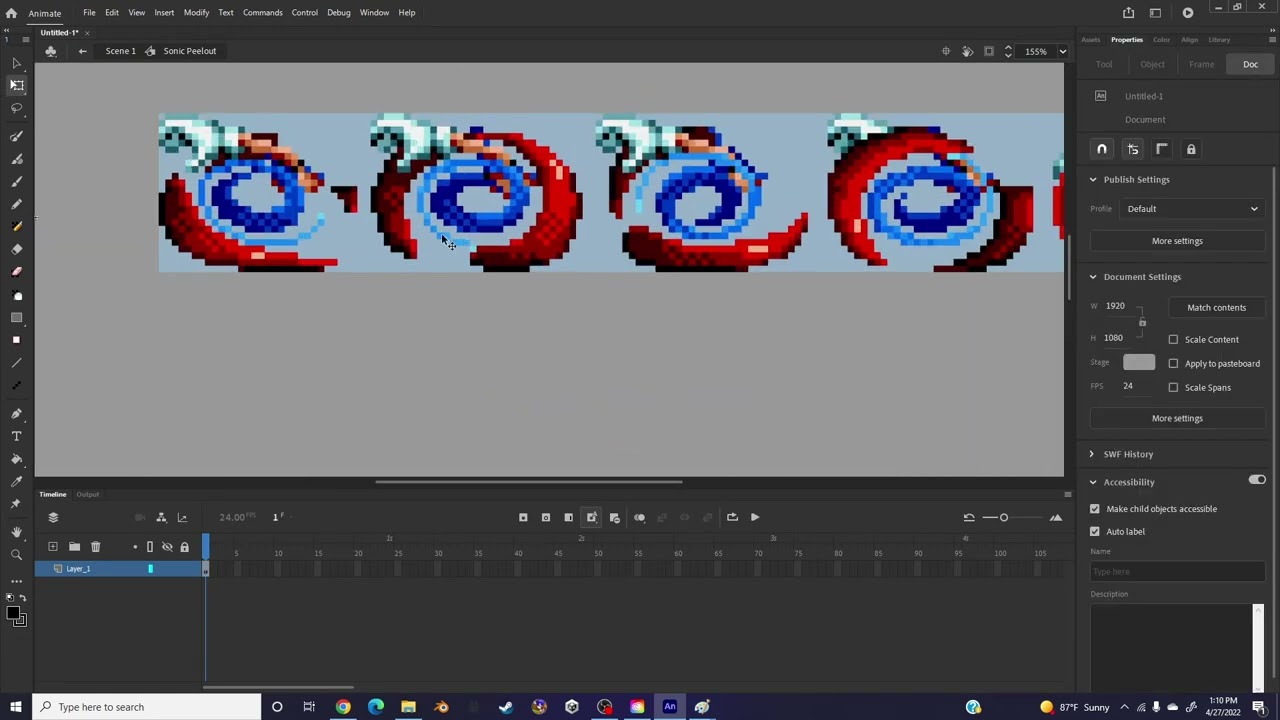Viewport: 1280px width, 720px height.
Task: Toggle the Accessibility switch
Action: (1257, 481)
